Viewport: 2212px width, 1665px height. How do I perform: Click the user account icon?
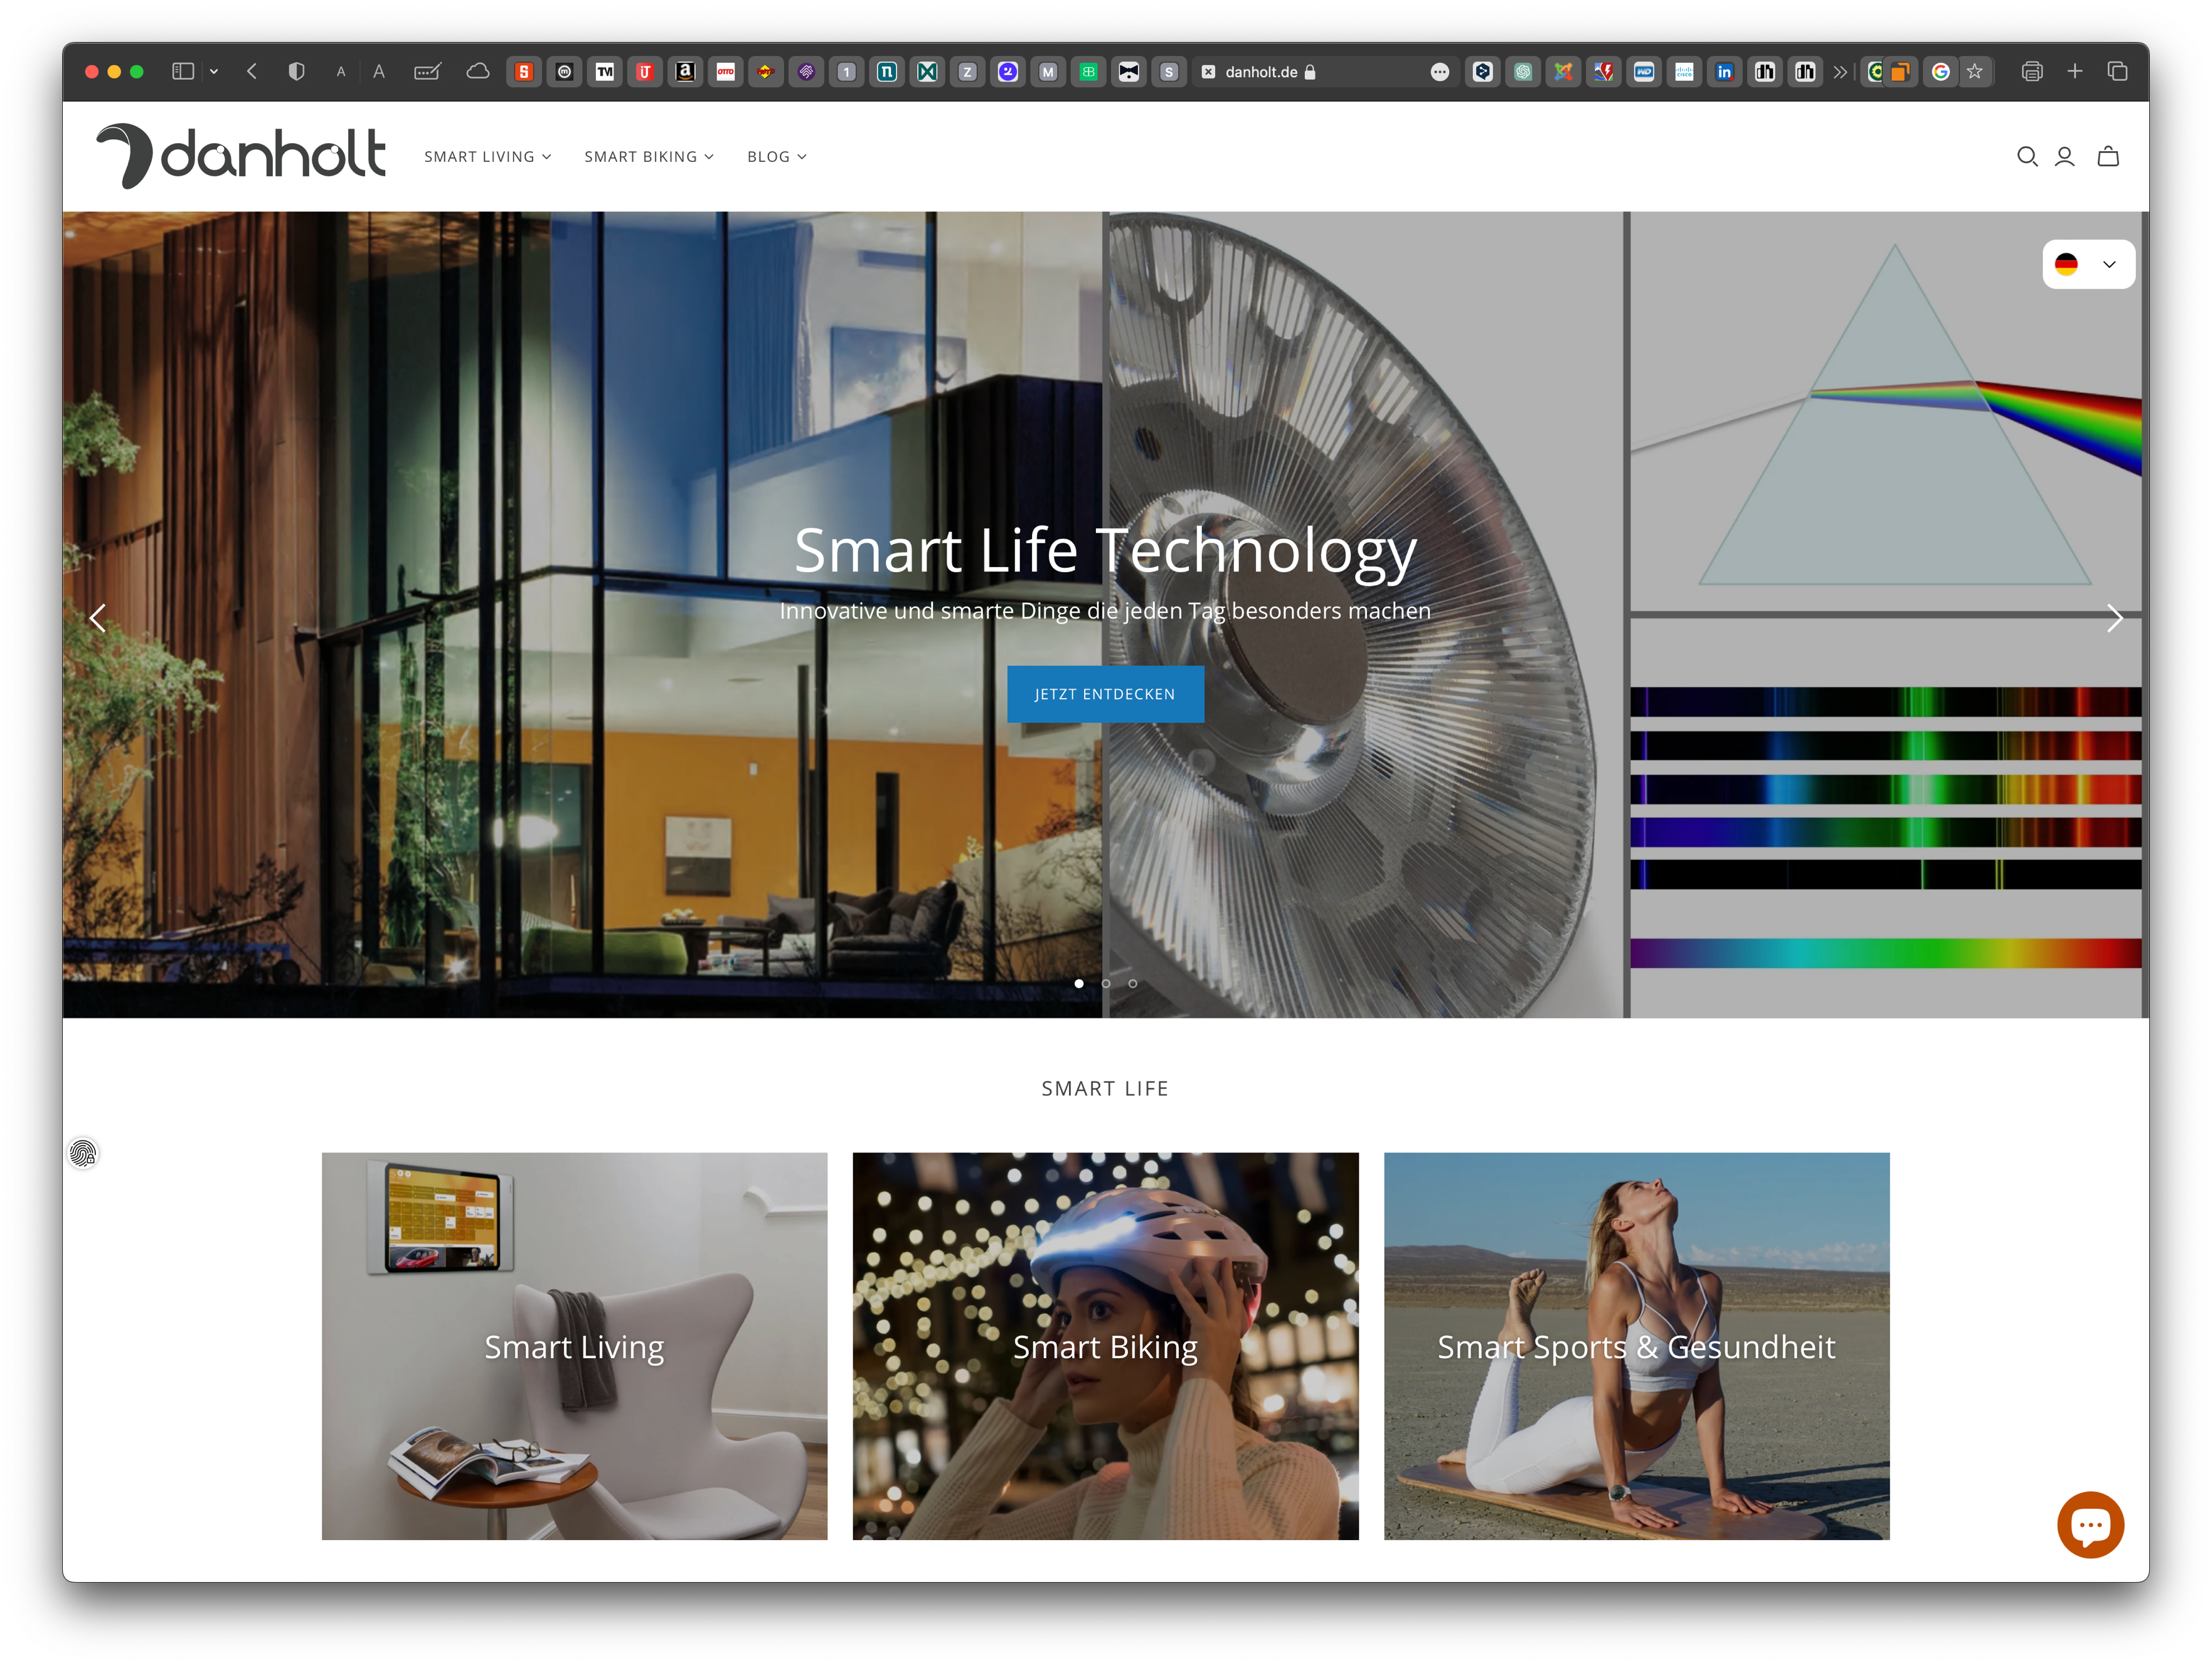[2065, 157]
